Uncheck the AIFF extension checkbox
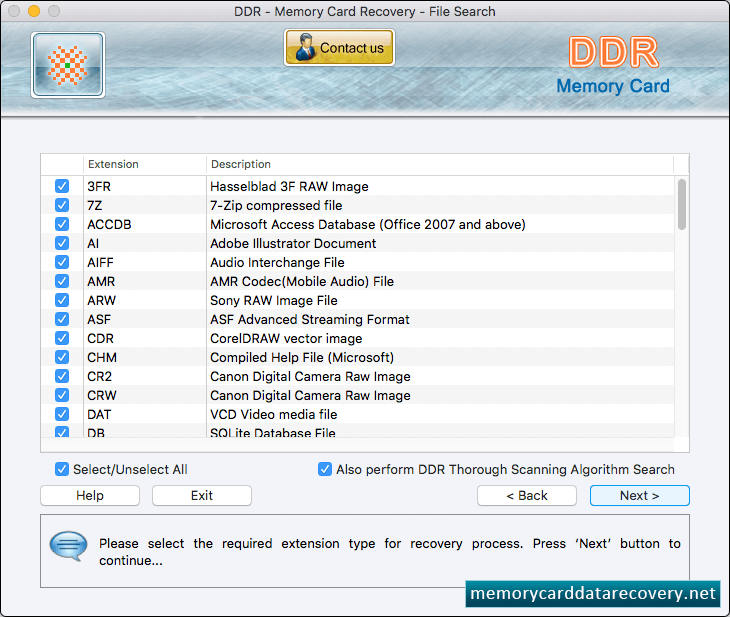 tap(62, 262)
